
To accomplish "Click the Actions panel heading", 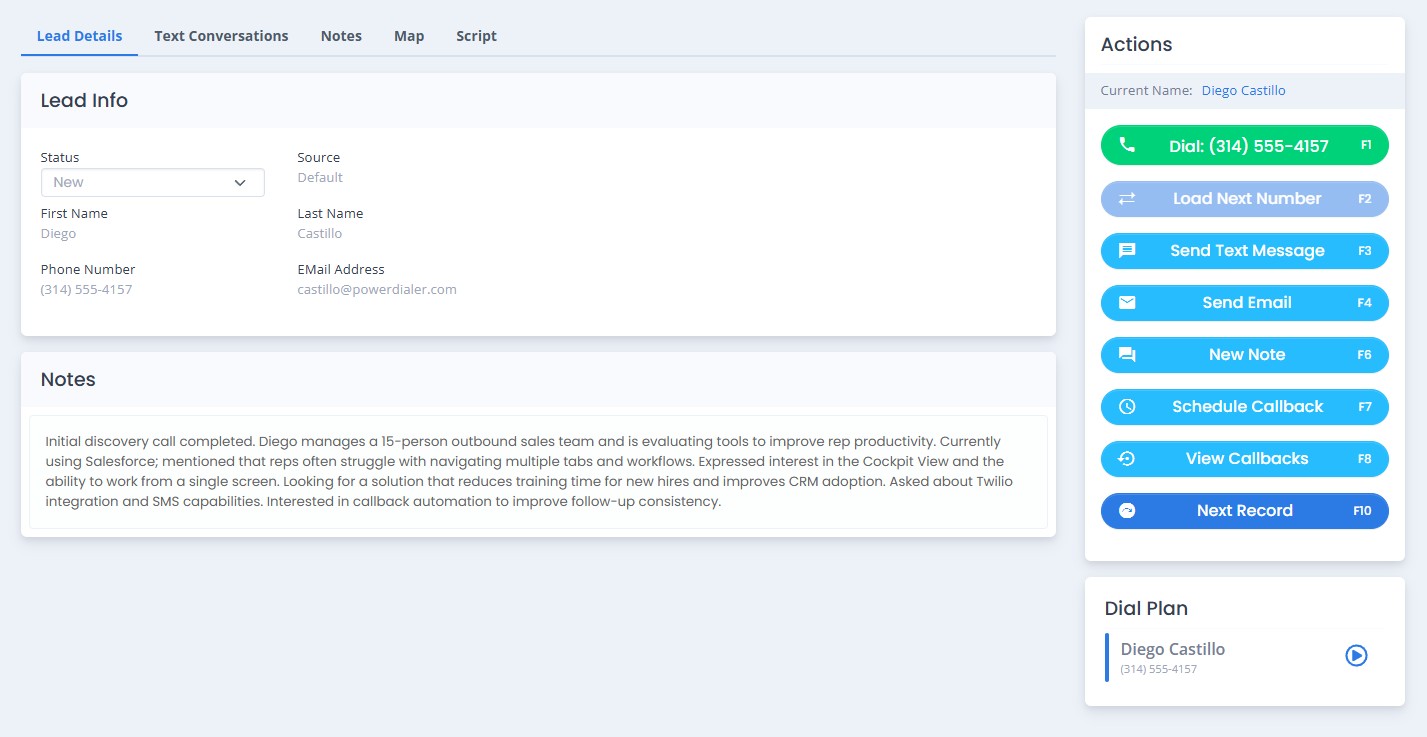I will (1136, 44).
